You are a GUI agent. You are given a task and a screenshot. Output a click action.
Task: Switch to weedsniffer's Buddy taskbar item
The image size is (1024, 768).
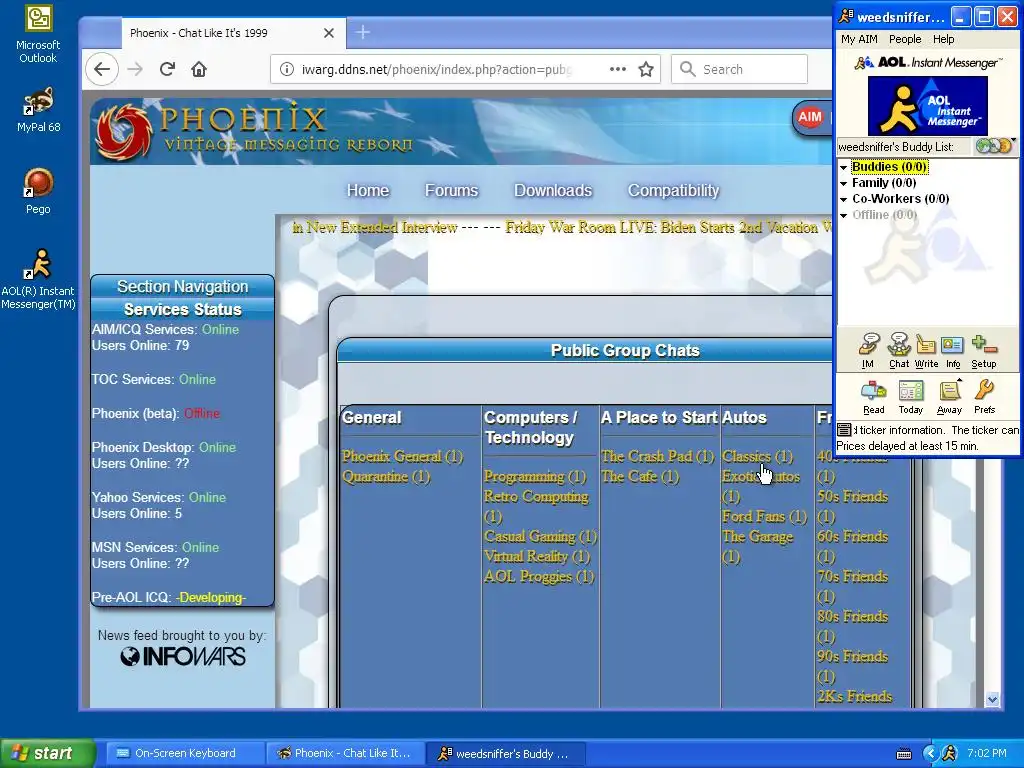point(505,753)
